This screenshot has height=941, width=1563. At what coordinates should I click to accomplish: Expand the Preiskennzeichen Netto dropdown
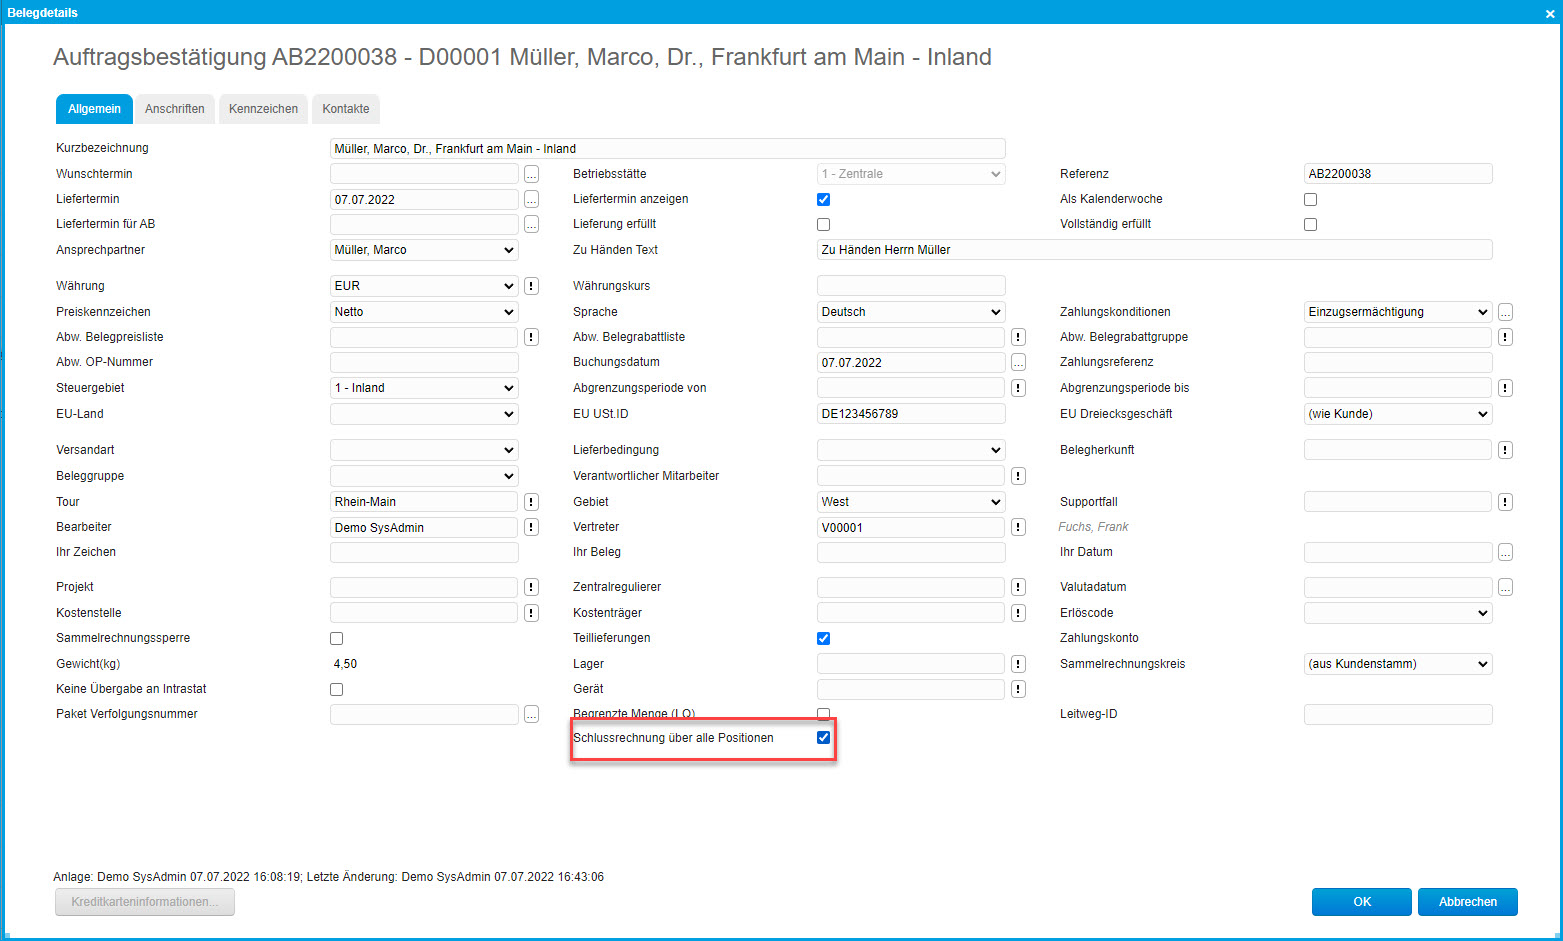point(424,312)
